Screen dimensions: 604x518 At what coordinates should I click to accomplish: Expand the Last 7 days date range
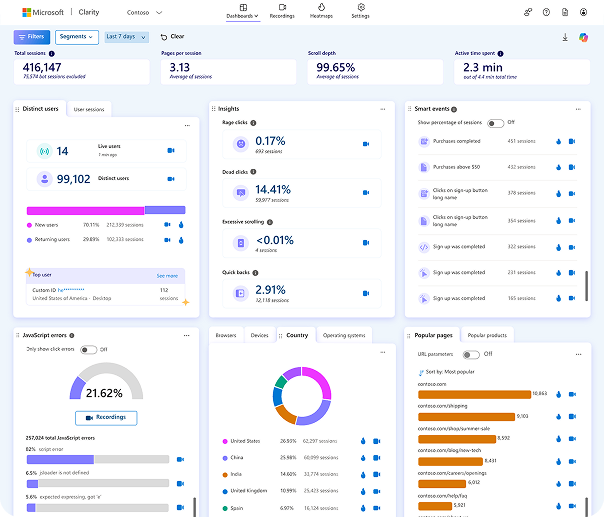[127, 36]
